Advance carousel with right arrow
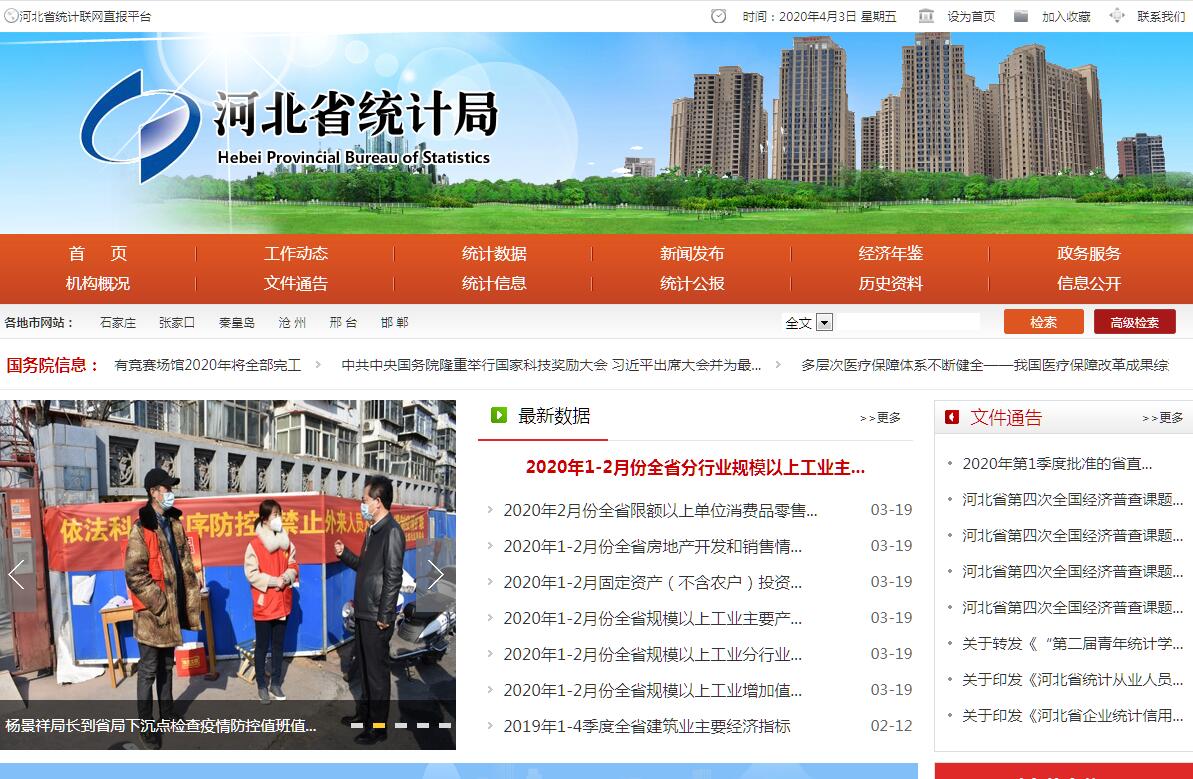The image size is (1193, 779). [x=435, y=574]
